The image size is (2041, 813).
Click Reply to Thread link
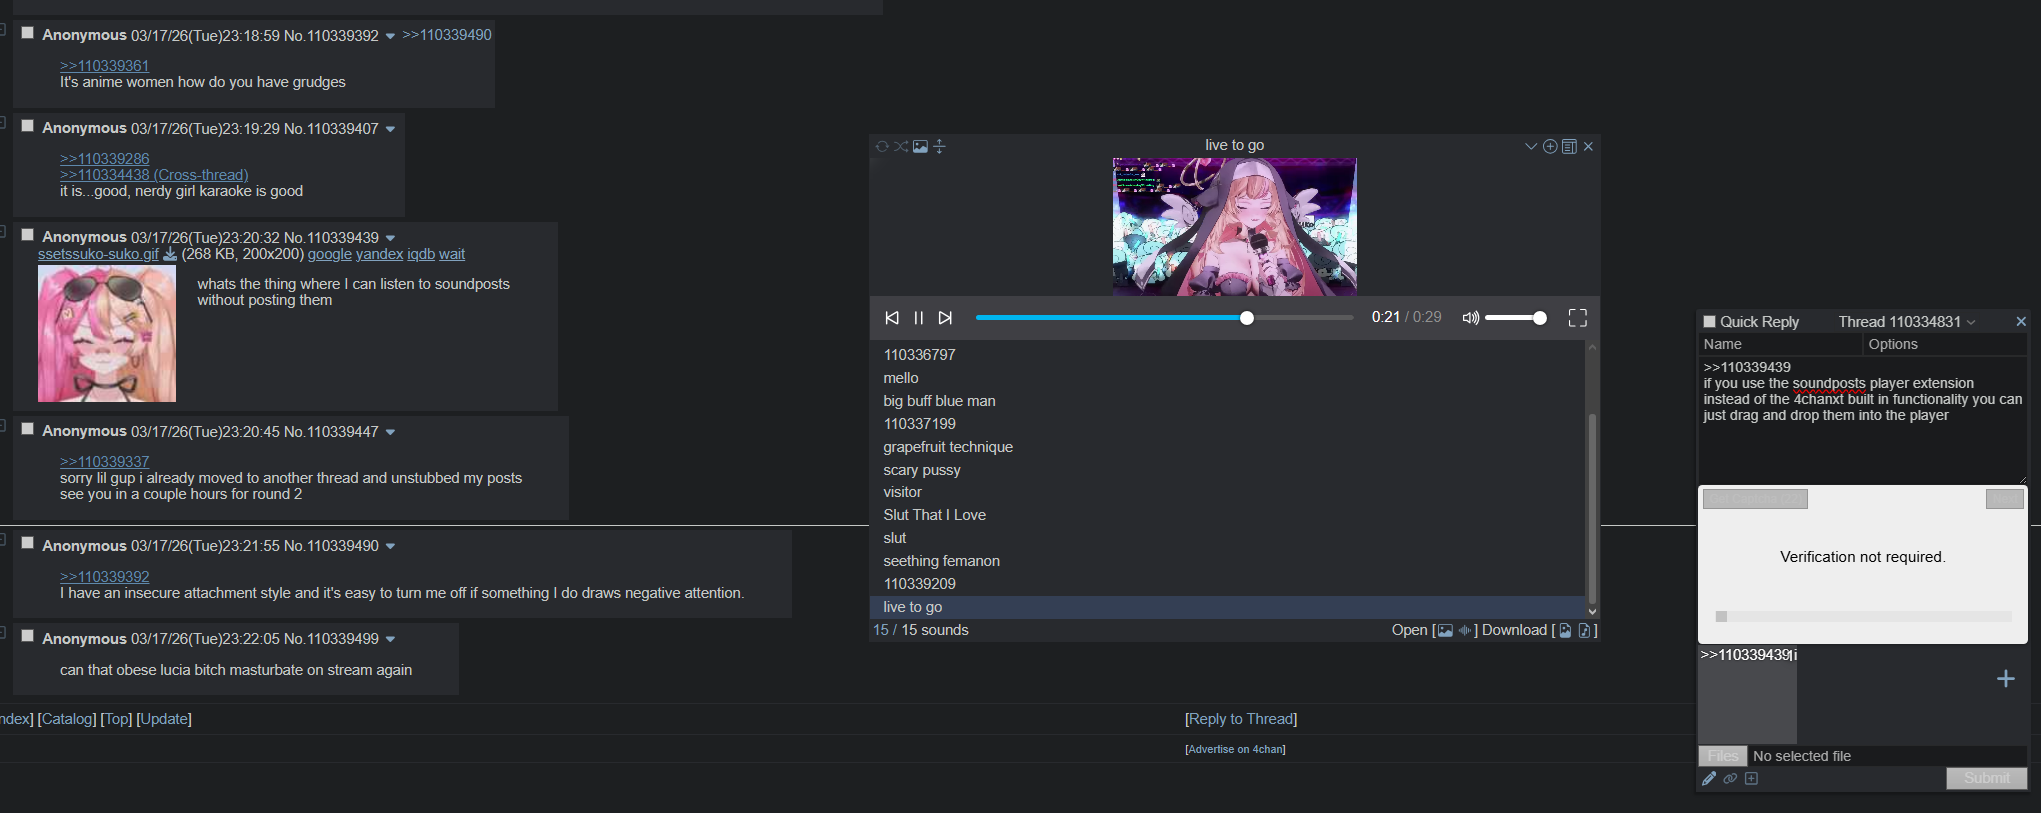pyautogui.click(x=1241, y=719)
